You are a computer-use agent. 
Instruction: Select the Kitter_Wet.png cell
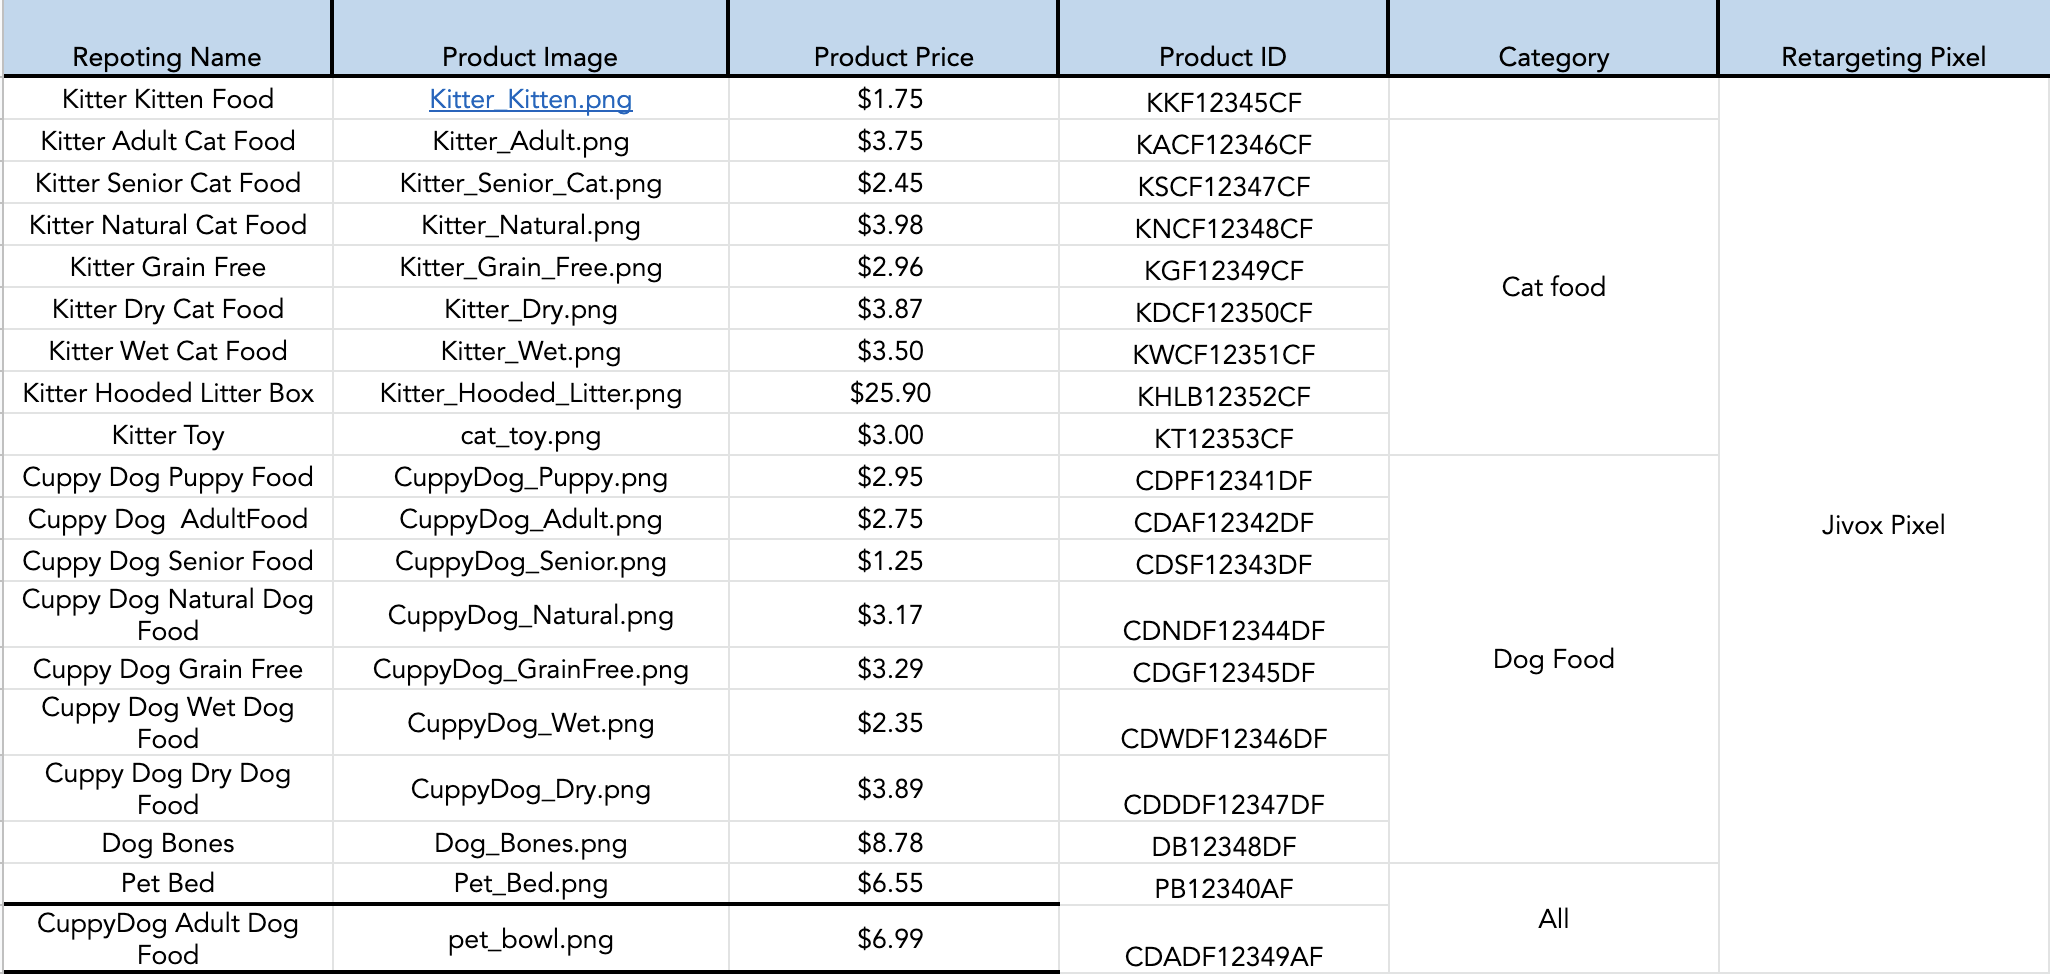(530, 351)
